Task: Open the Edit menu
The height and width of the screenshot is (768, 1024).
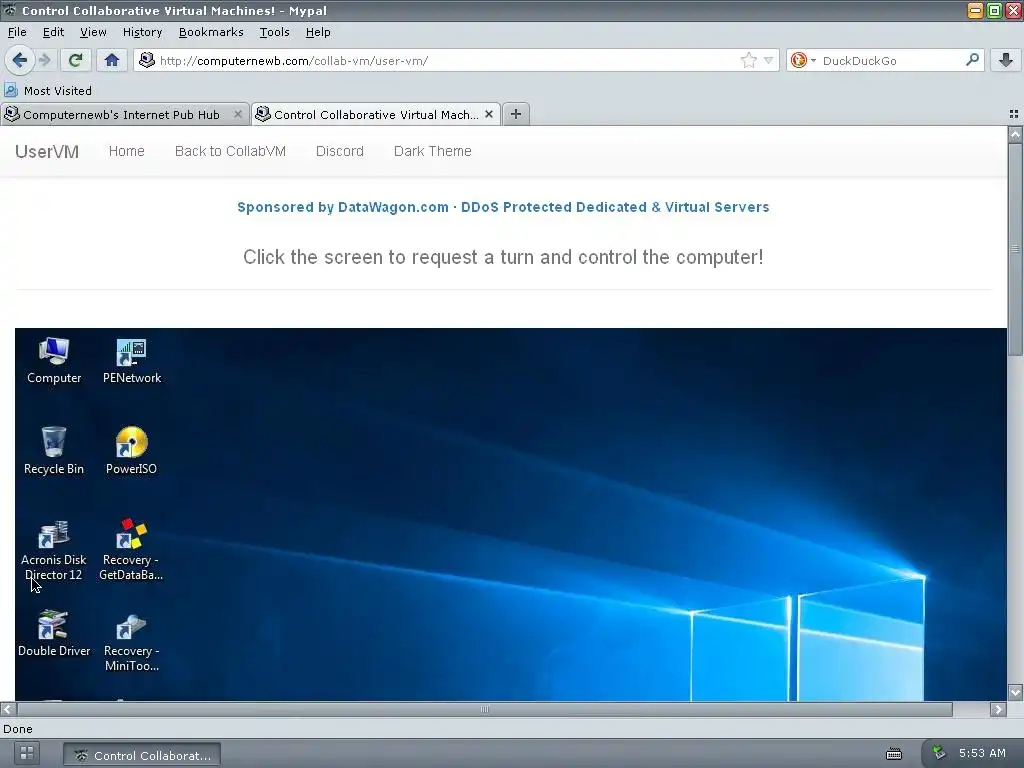Action: coord(53,32)
